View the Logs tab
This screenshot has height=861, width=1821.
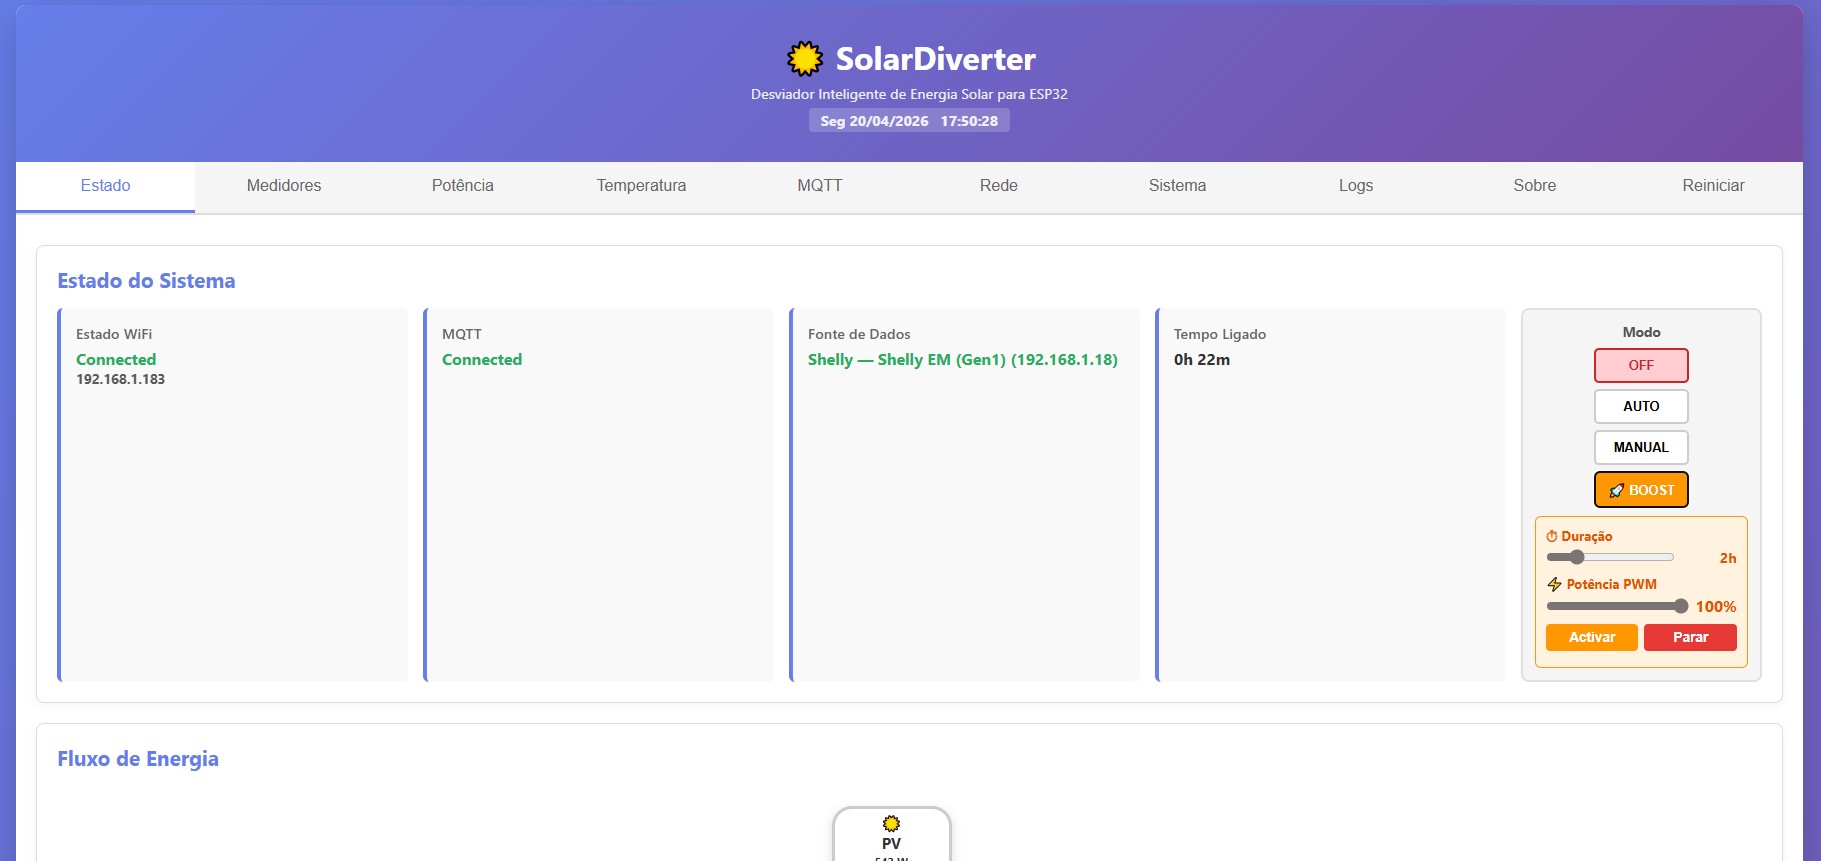(1355, 186)
